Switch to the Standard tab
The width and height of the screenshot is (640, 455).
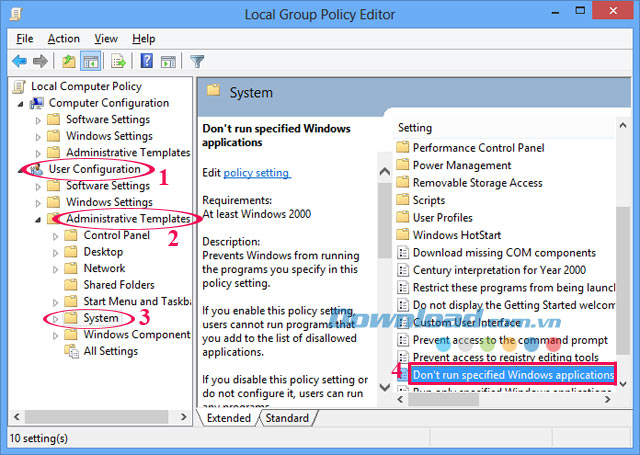[x=287, y=418]
